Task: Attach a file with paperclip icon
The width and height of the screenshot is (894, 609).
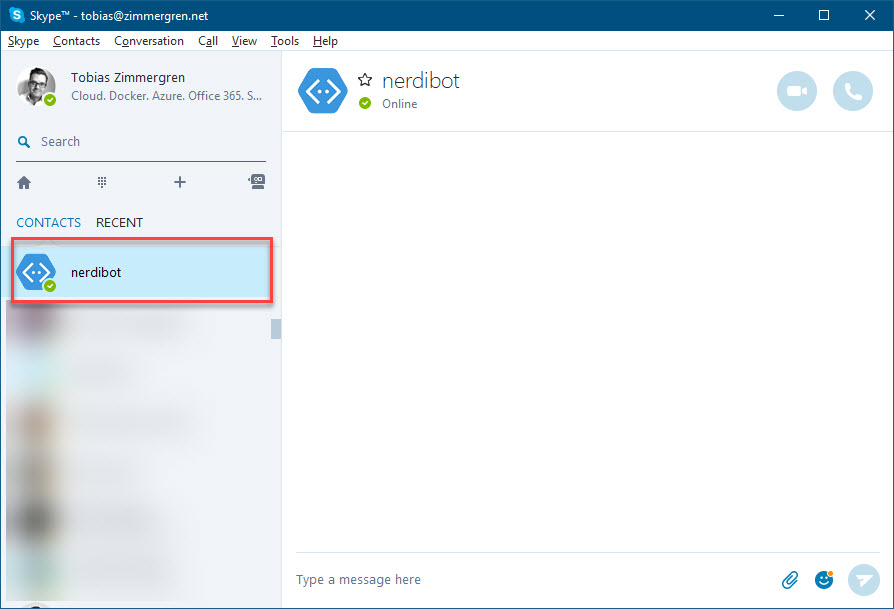Action: pos(790,580)
